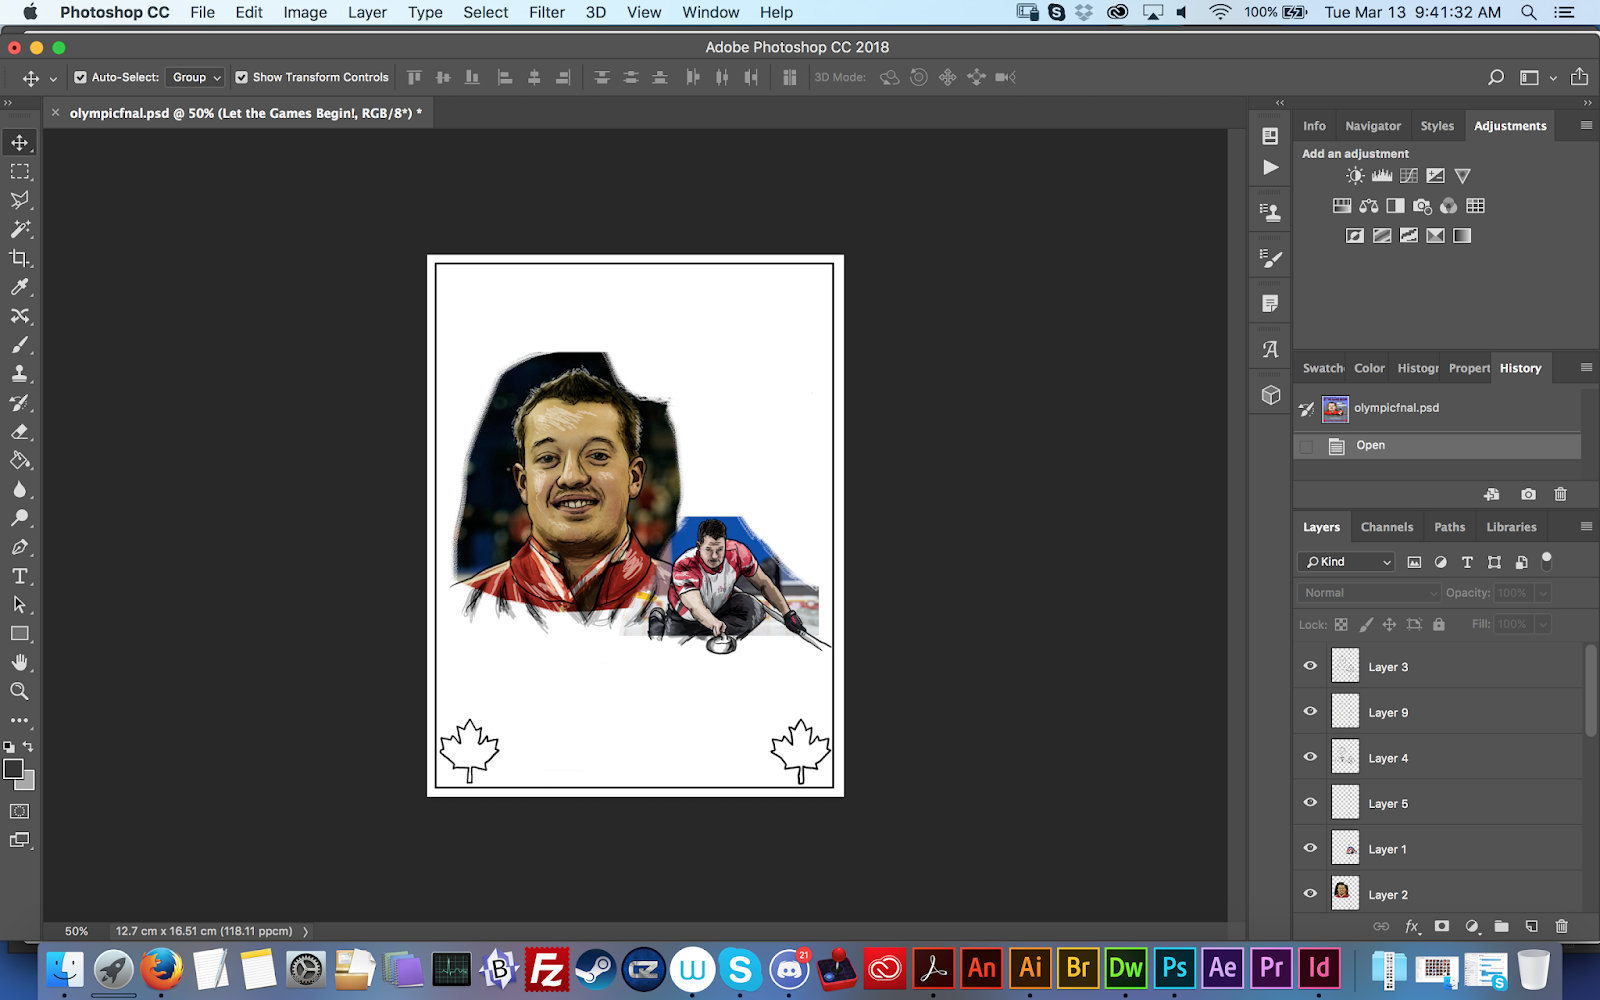Open Firefox from the Dock
1600x1000 pixels.
click(x=162, y=968)
